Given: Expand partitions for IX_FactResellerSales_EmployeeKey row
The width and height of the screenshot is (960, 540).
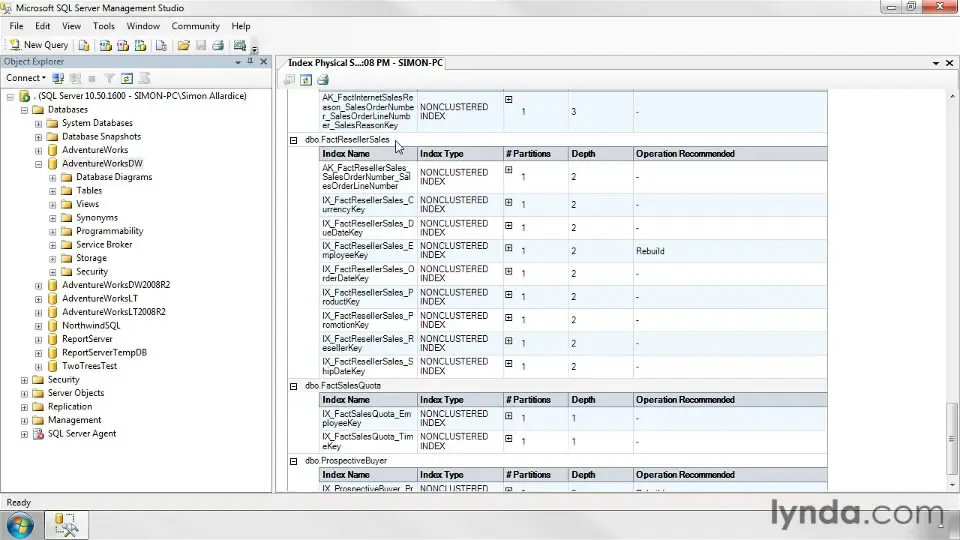Looking at the screenshot, I should click(509, 248).
